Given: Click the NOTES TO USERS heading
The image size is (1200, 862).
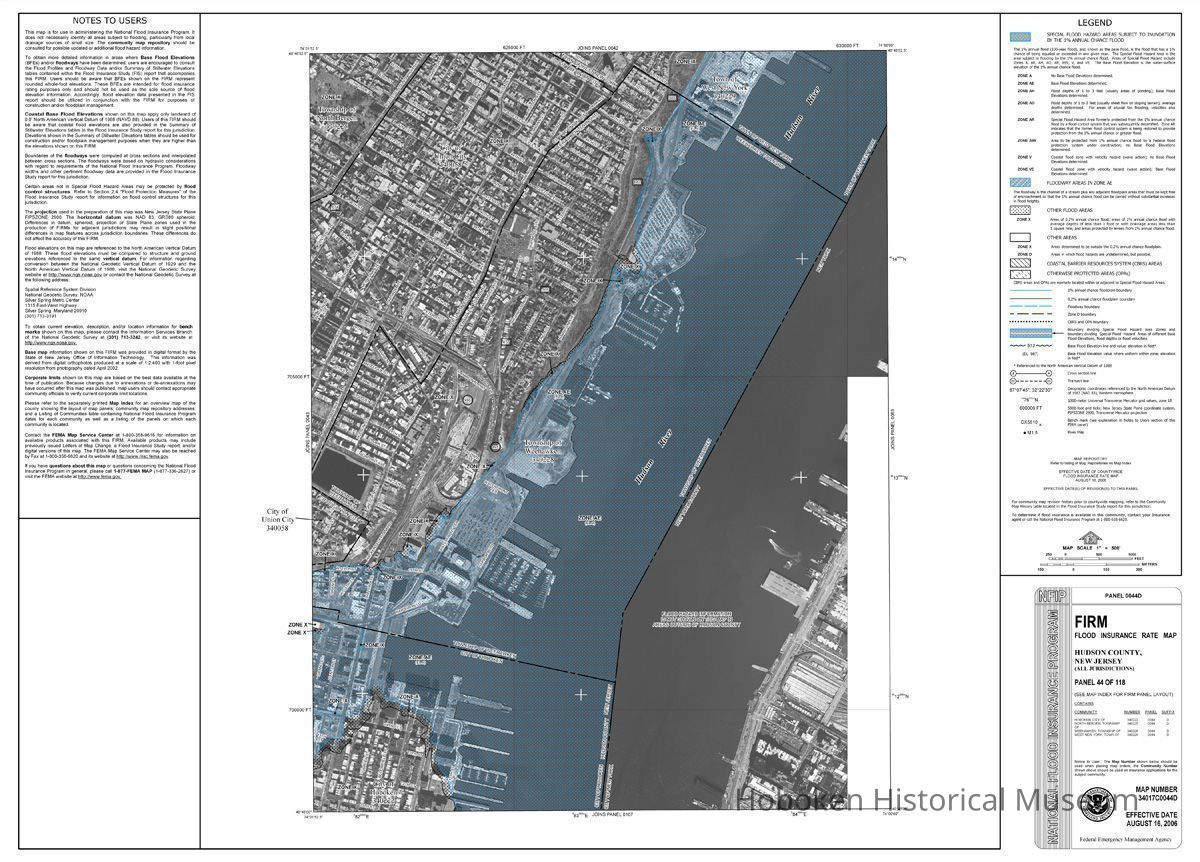Looking at the screenshot, I should (109, 22).
